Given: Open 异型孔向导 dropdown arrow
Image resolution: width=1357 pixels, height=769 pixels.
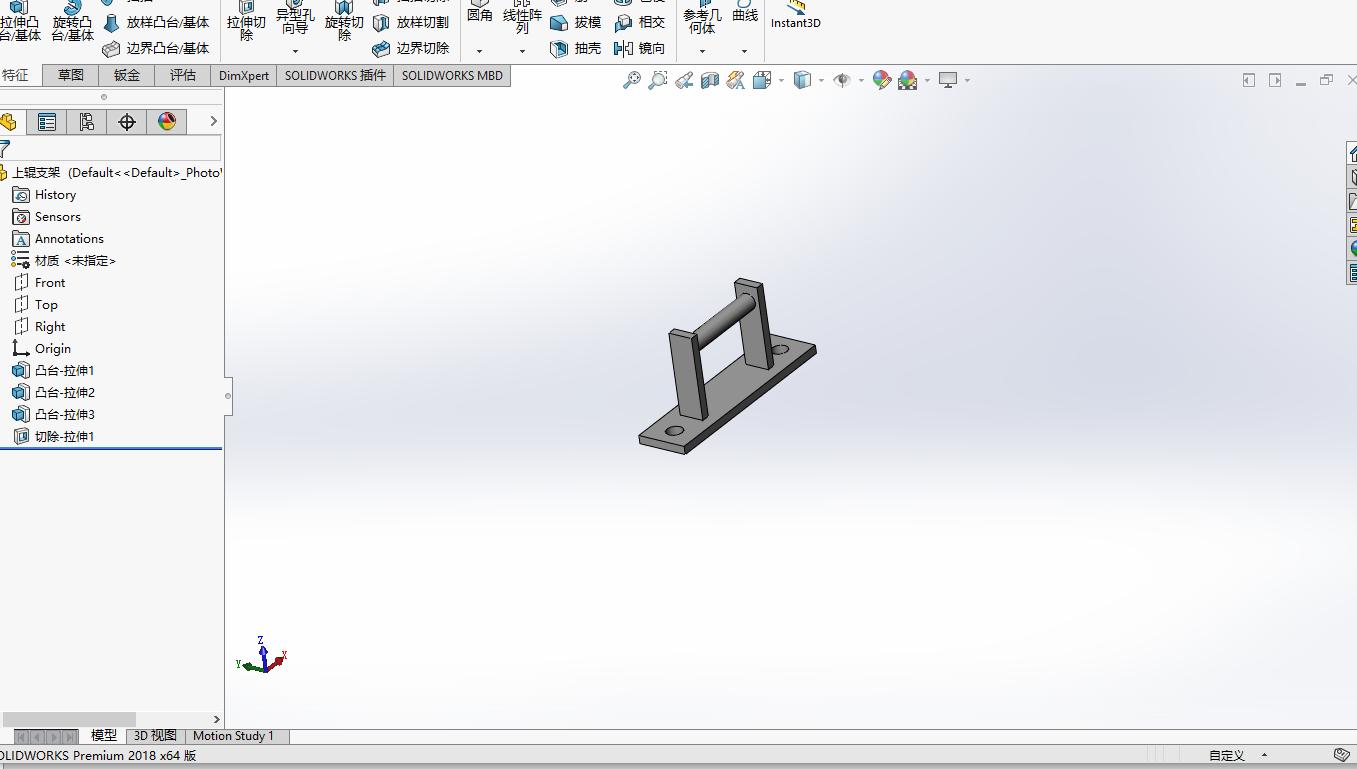Looking at the screenshot, I should click(295, 51).
